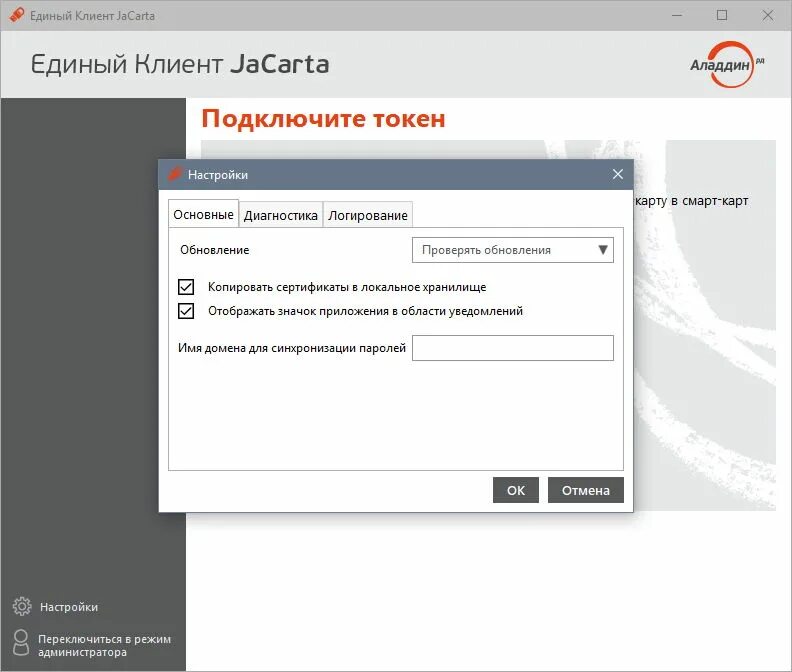Click the Имя домена для синхронизации паролей label
Screen dimensions: 792x672
(x=291, y=348)
